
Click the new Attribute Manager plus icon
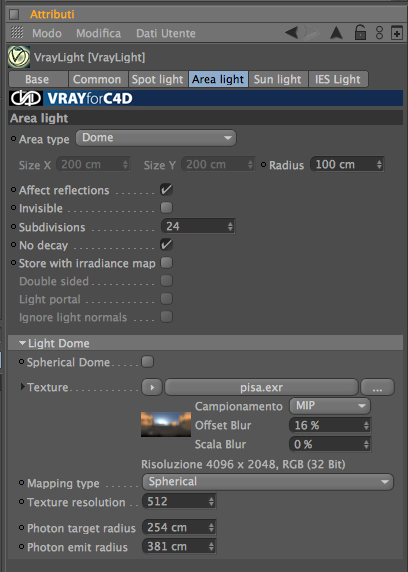pos(397,33)
